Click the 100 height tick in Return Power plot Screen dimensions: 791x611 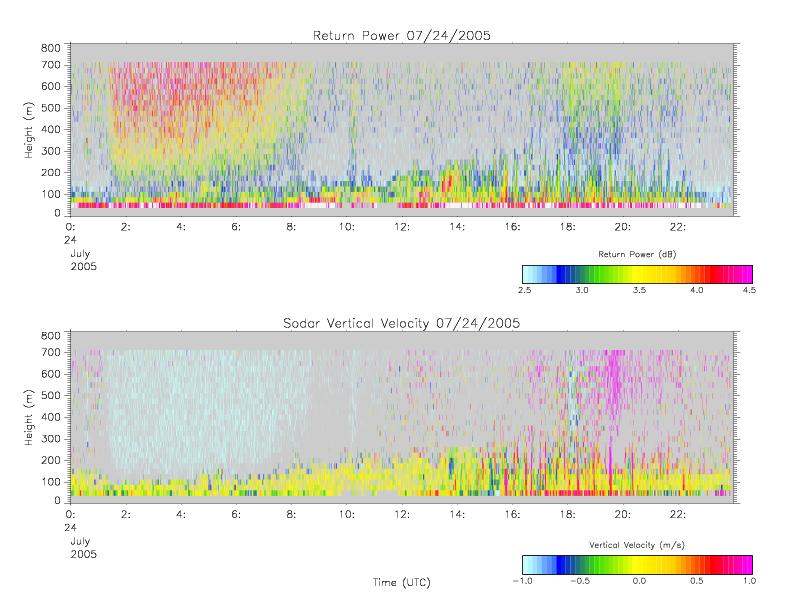click(x=50, y=194)
